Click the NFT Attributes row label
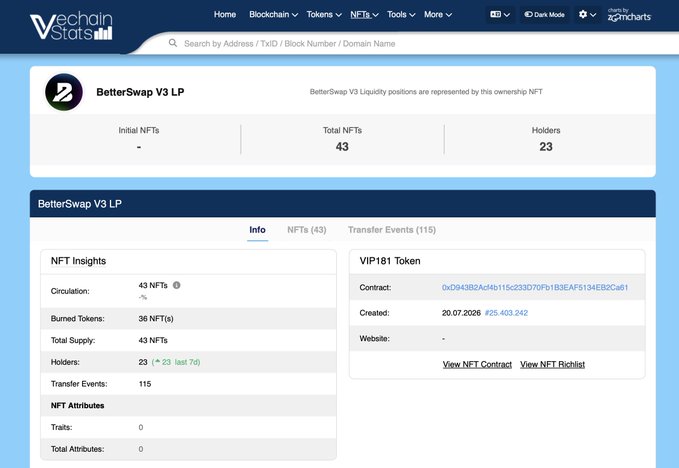This screenshot has height=468, width=679. (78, 405)
